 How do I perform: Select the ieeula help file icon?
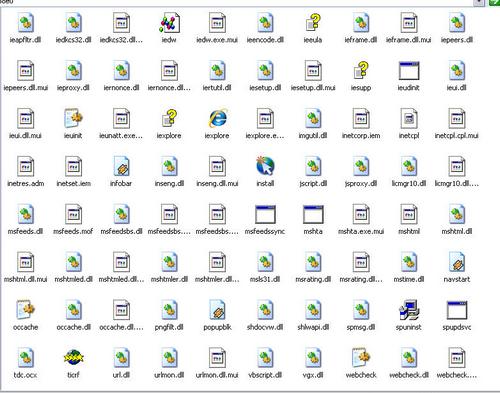pyautogui.click(x=313, y=23)
